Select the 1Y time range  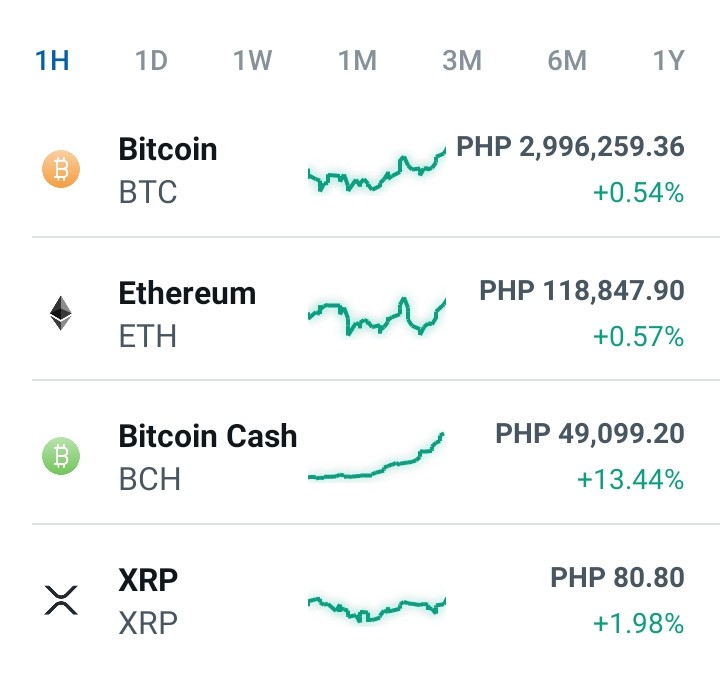[x=669, y=60]
